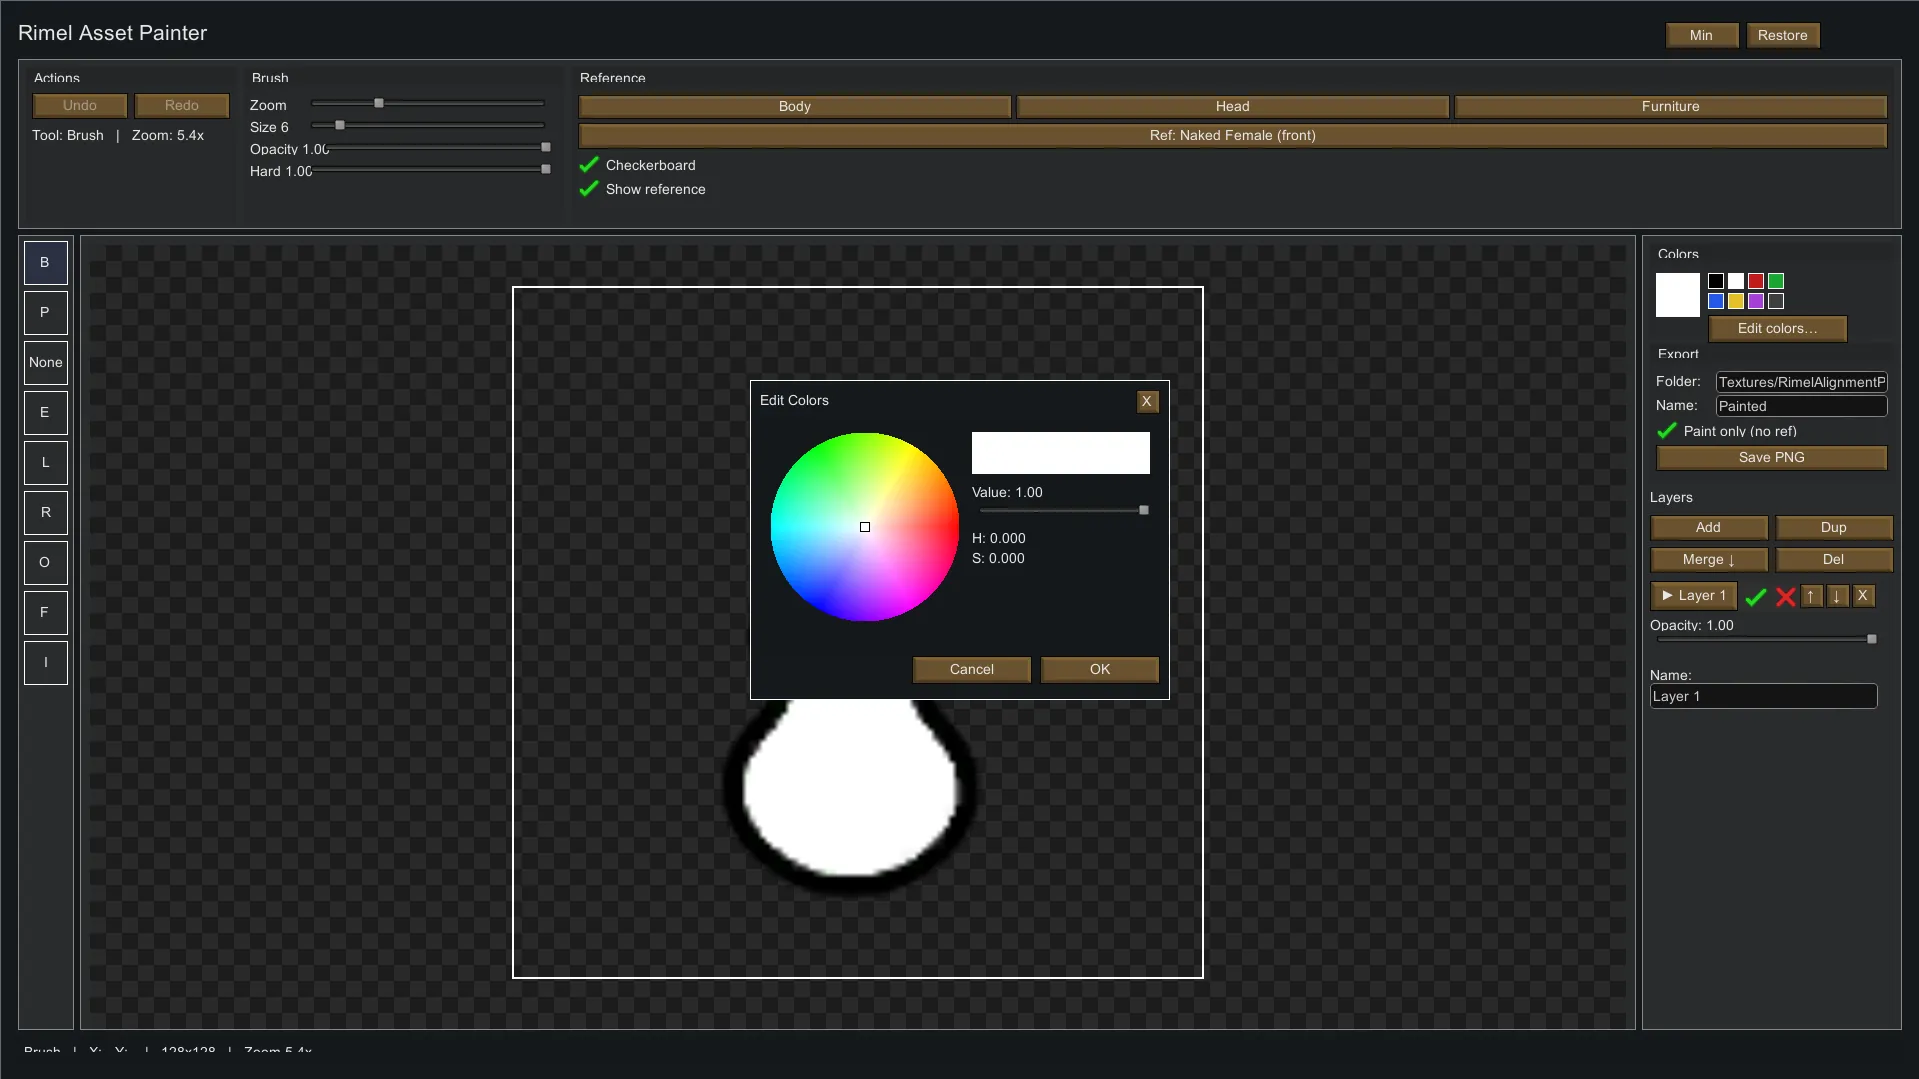This screenshot has height=1079, width=1919.
Task: Move Layer 1 up with arrow icon
Action: click(1811, 596)
